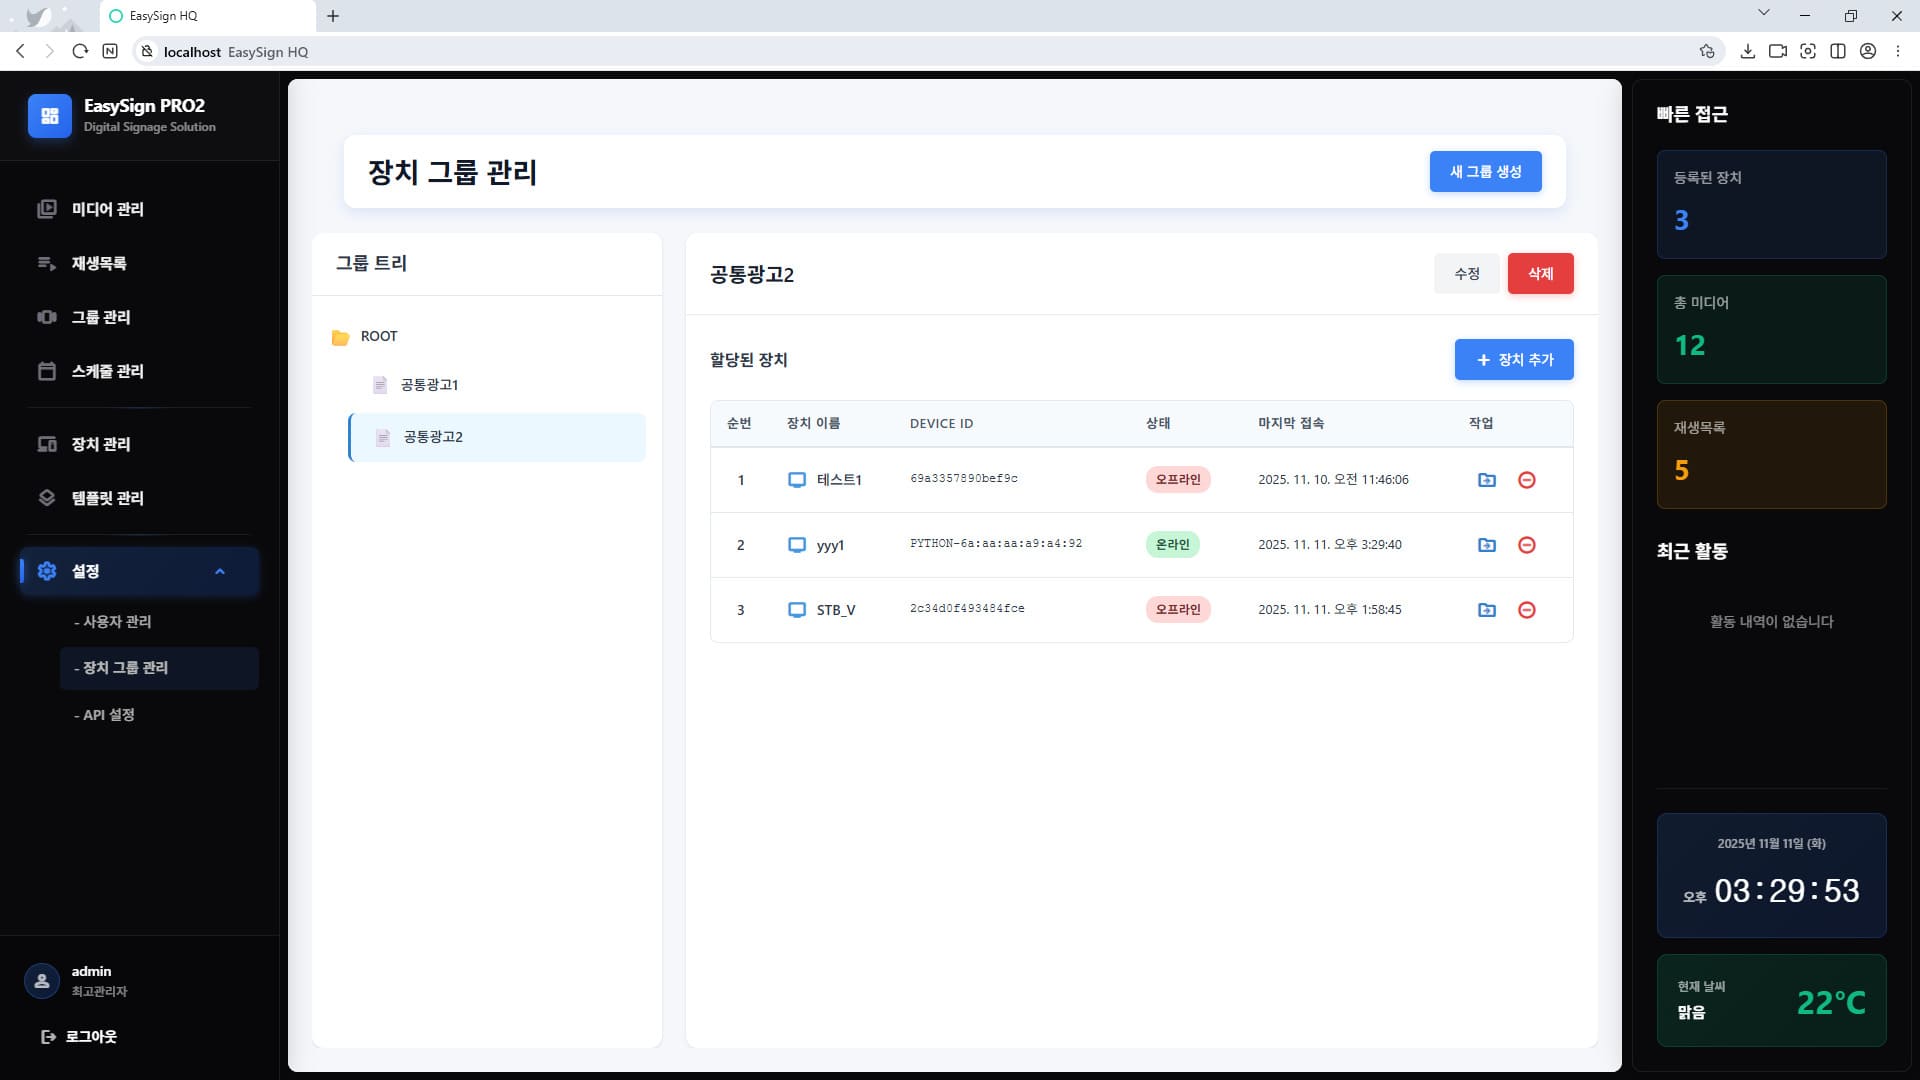Select the 재생목록 sidebar icon
This screenshot has width=1920, height=1080.
point(47,263)
